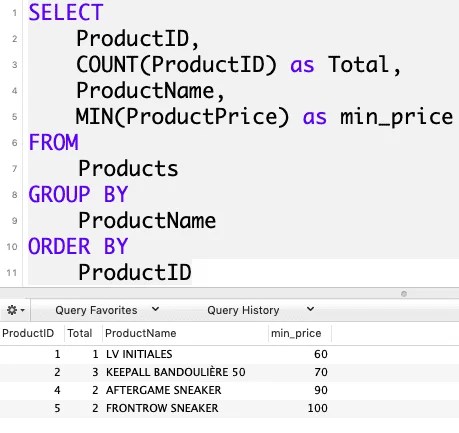This screenshot has height=433, width=459.
Task: Open the gear settings menu
Action: point(15,310)
